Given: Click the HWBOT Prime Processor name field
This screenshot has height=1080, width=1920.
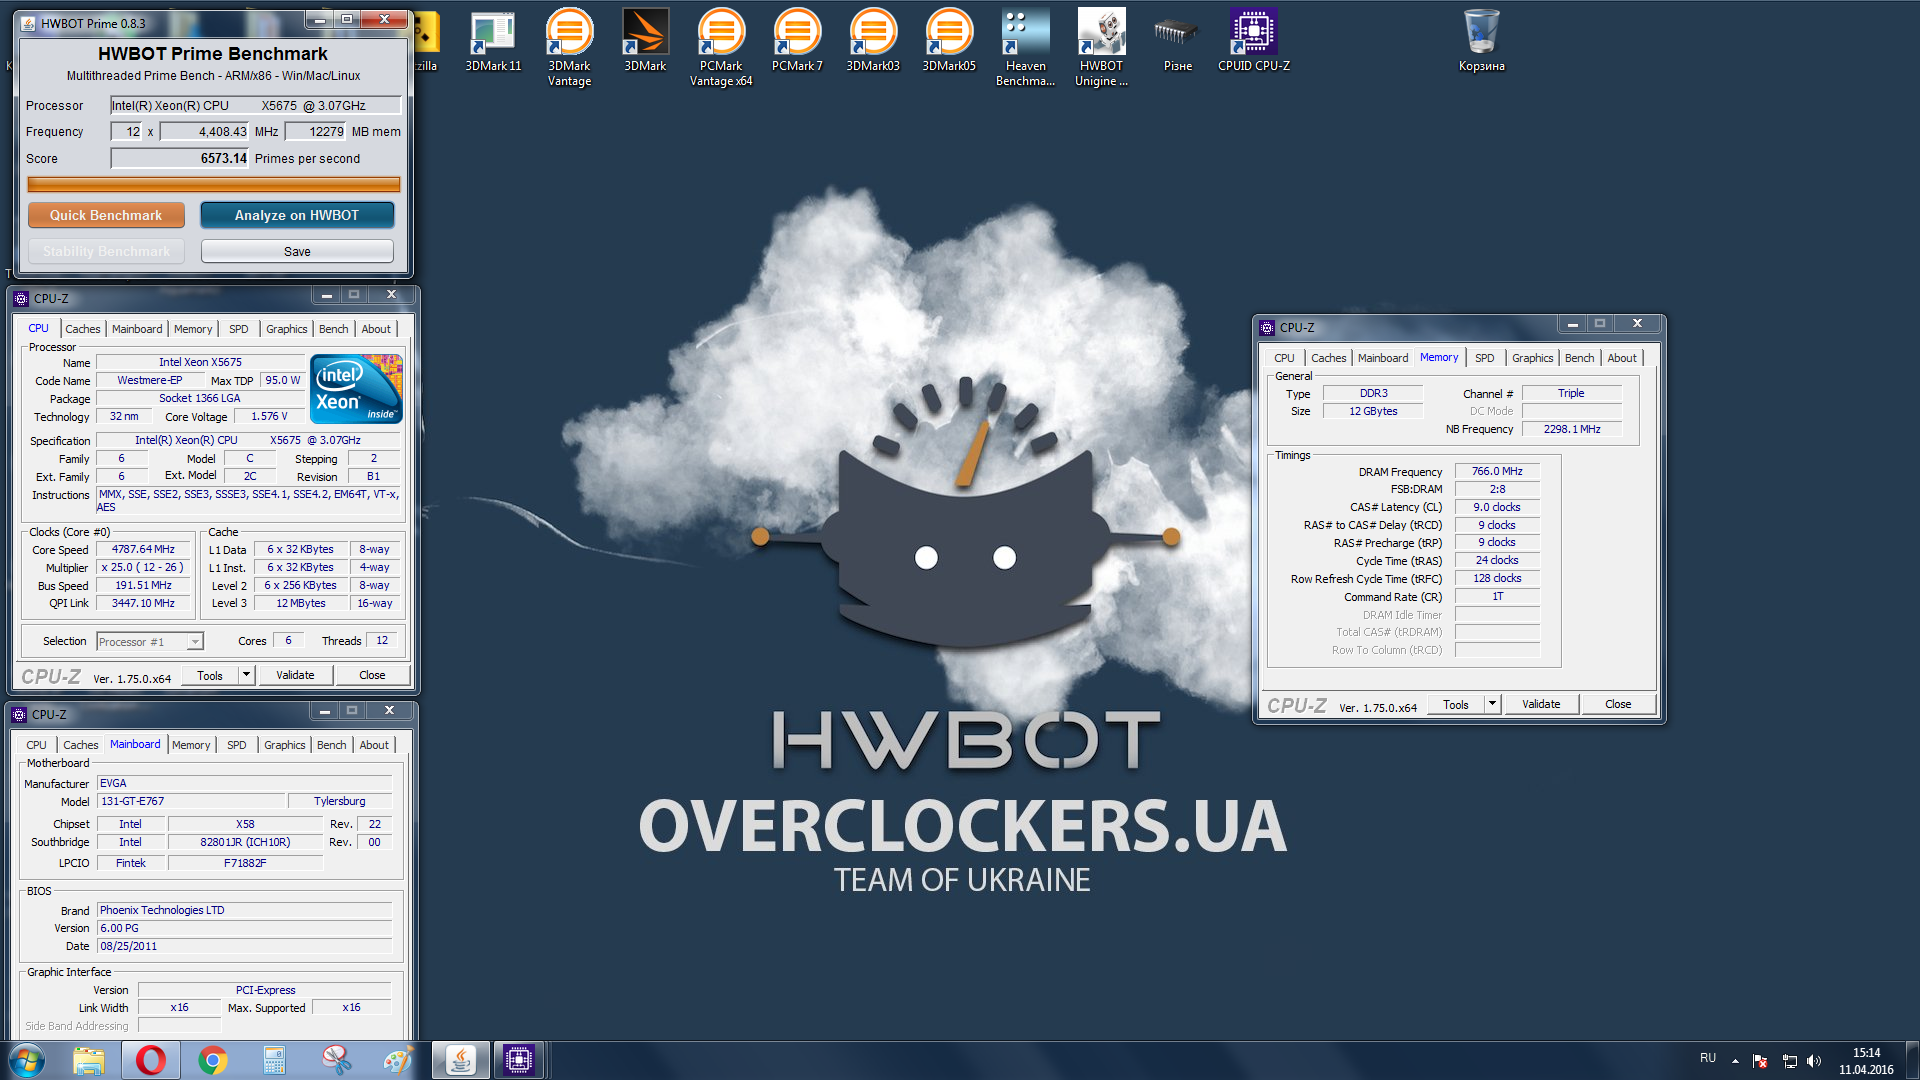Looking at the screenshot, I should pos(255,105).
